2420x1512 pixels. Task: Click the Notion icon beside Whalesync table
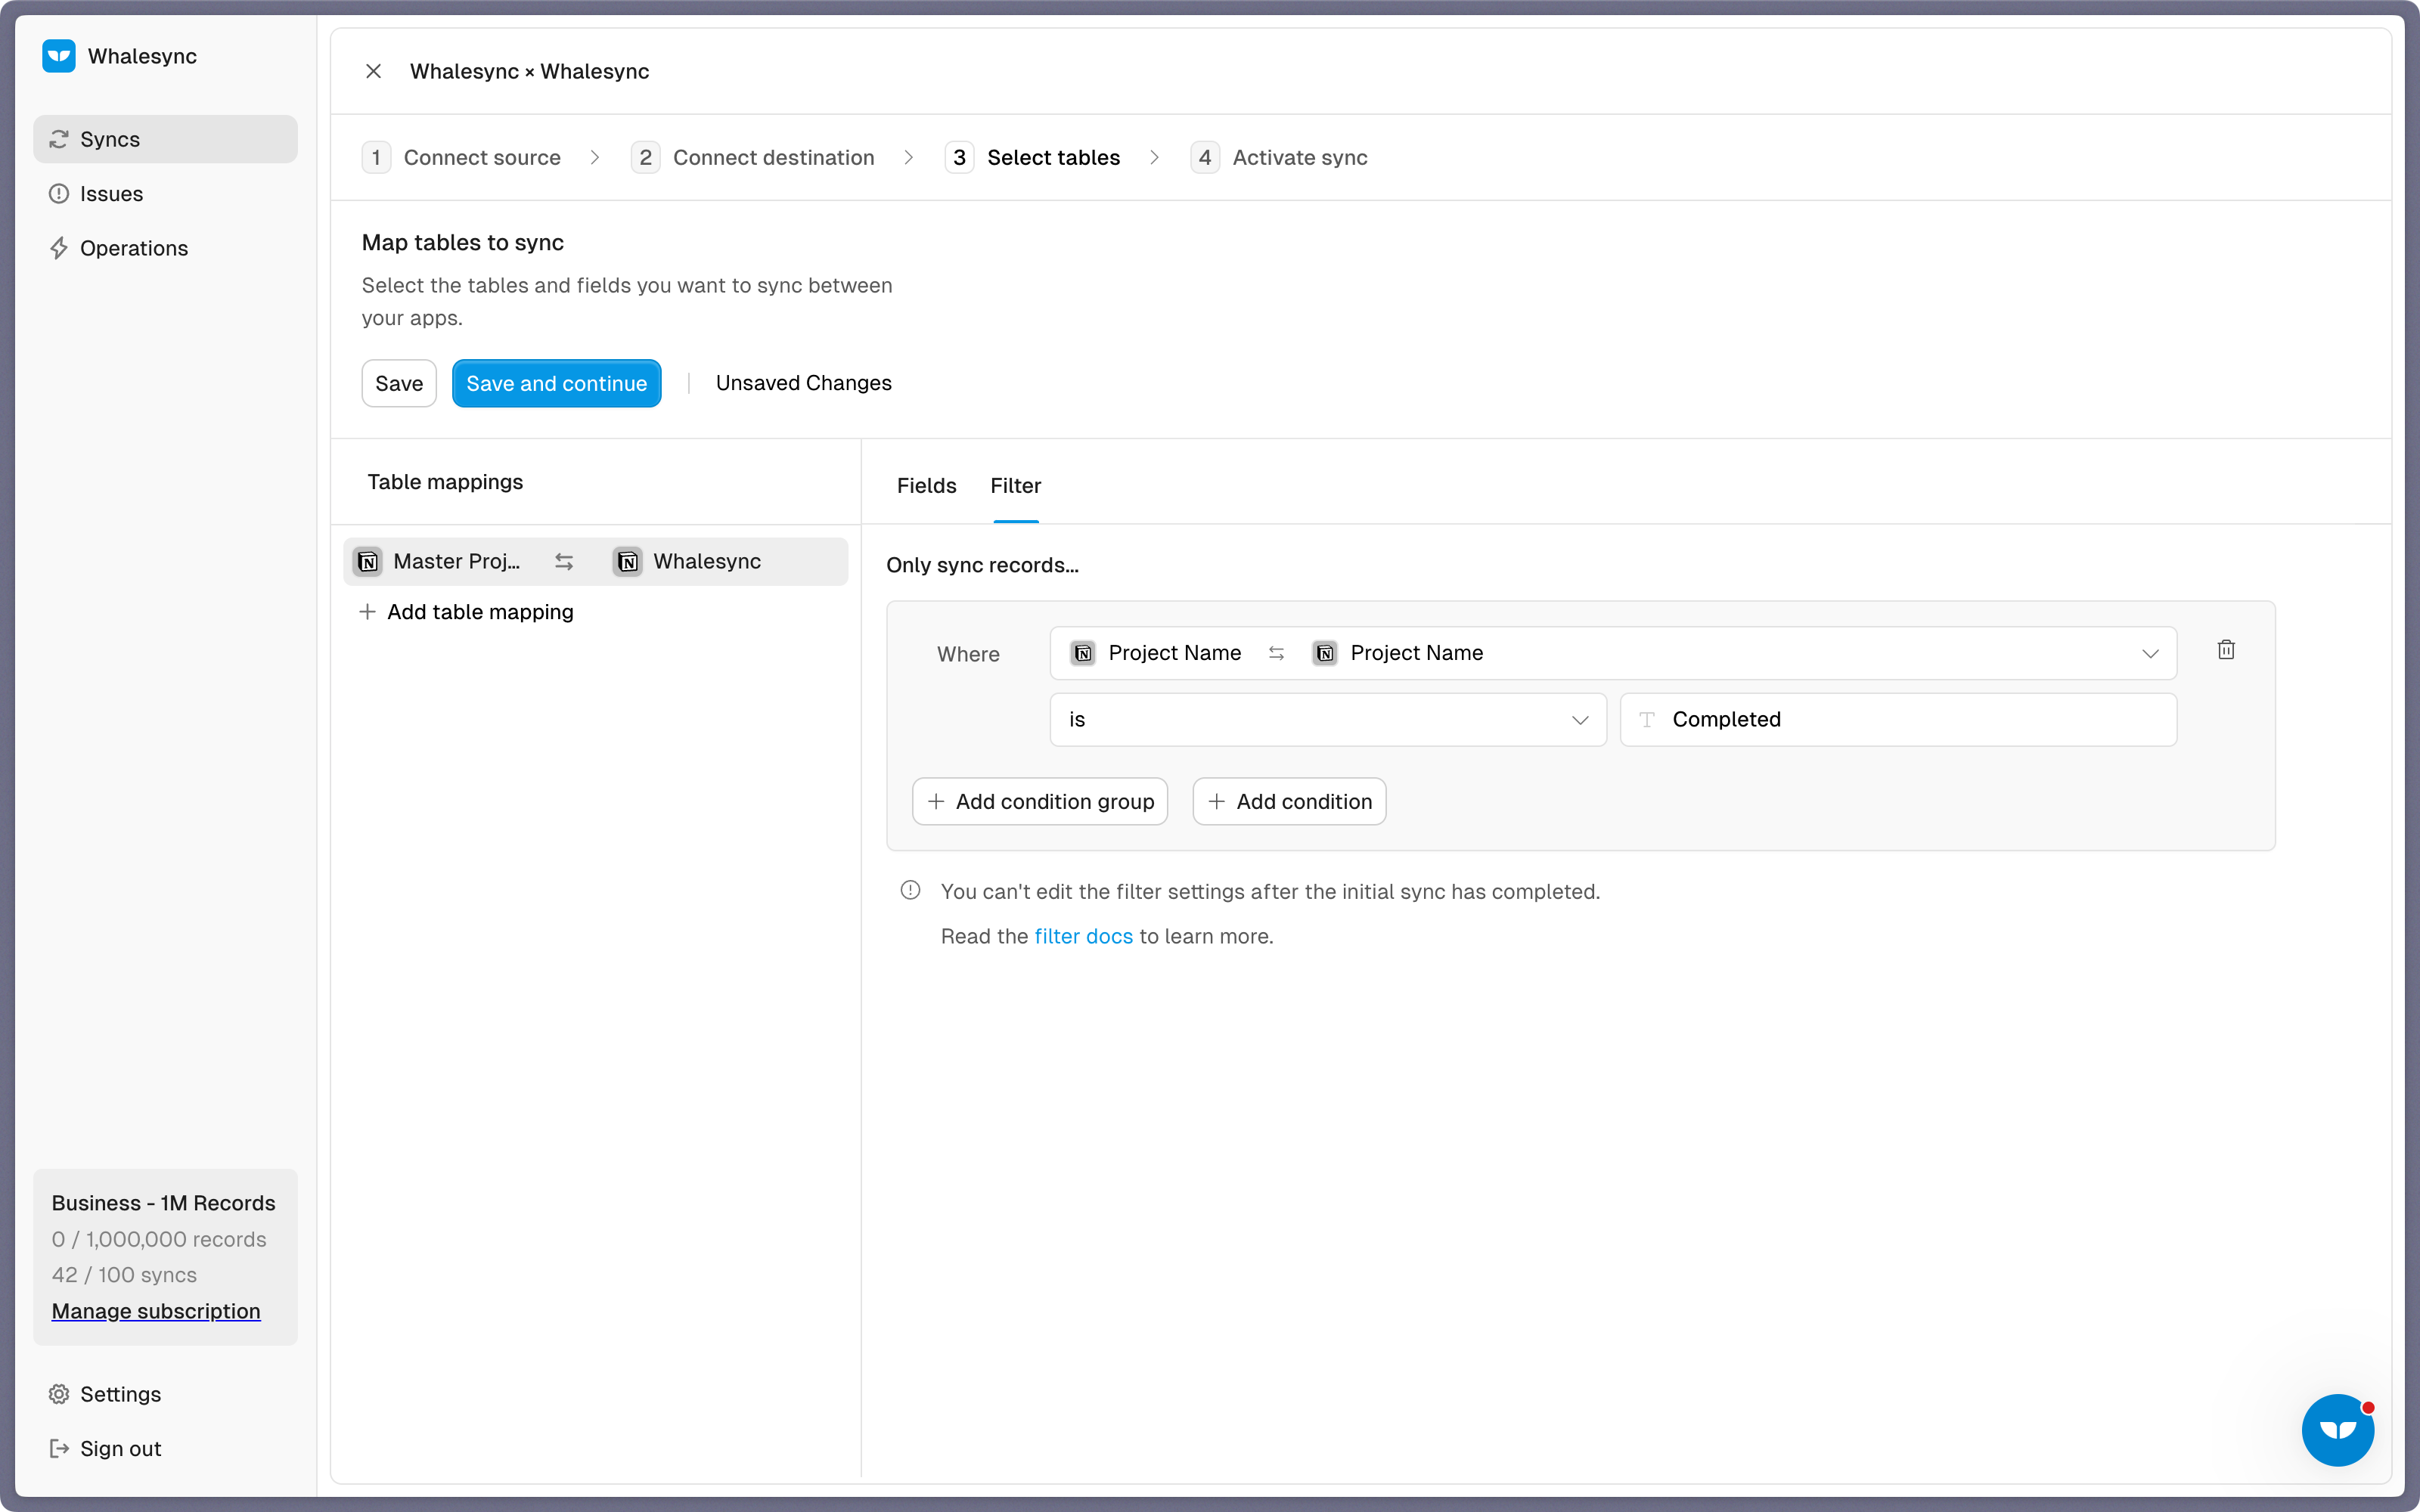click(x=628, y=562)
